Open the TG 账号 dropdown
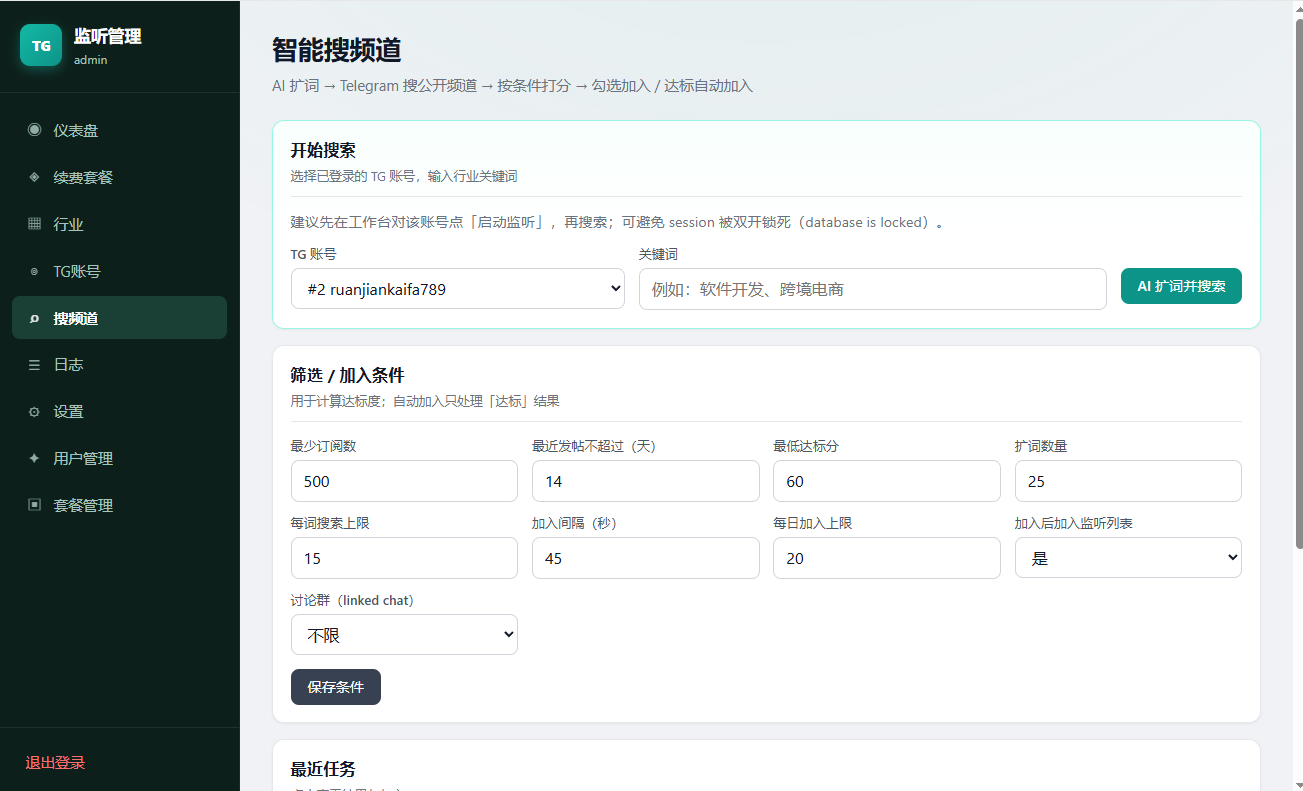The image size is (1303, 791). click(x=458, y=289)
